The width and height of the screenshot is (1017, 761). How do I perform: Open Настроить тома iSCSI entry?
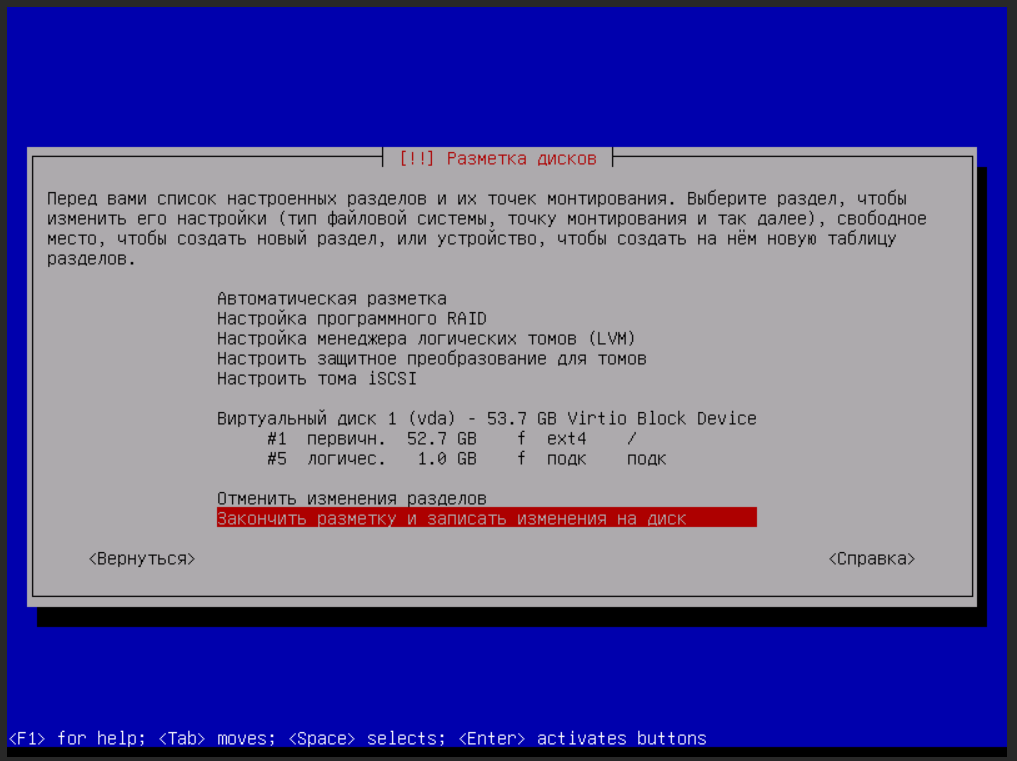[316, 379]
